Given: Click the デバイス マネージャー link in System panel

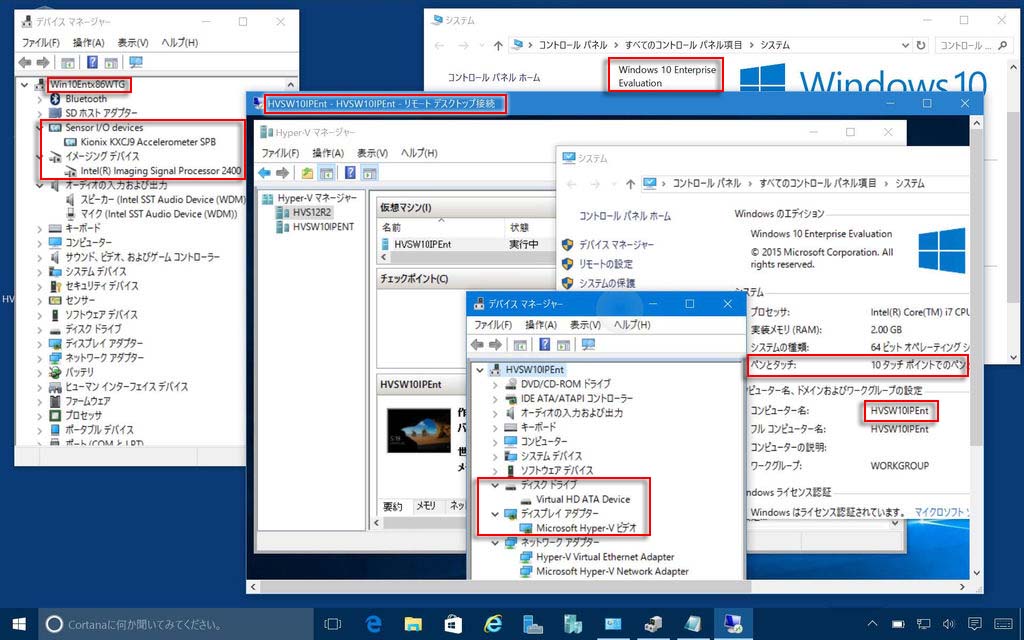Looking at the screenshot, I should pos(616,245).
